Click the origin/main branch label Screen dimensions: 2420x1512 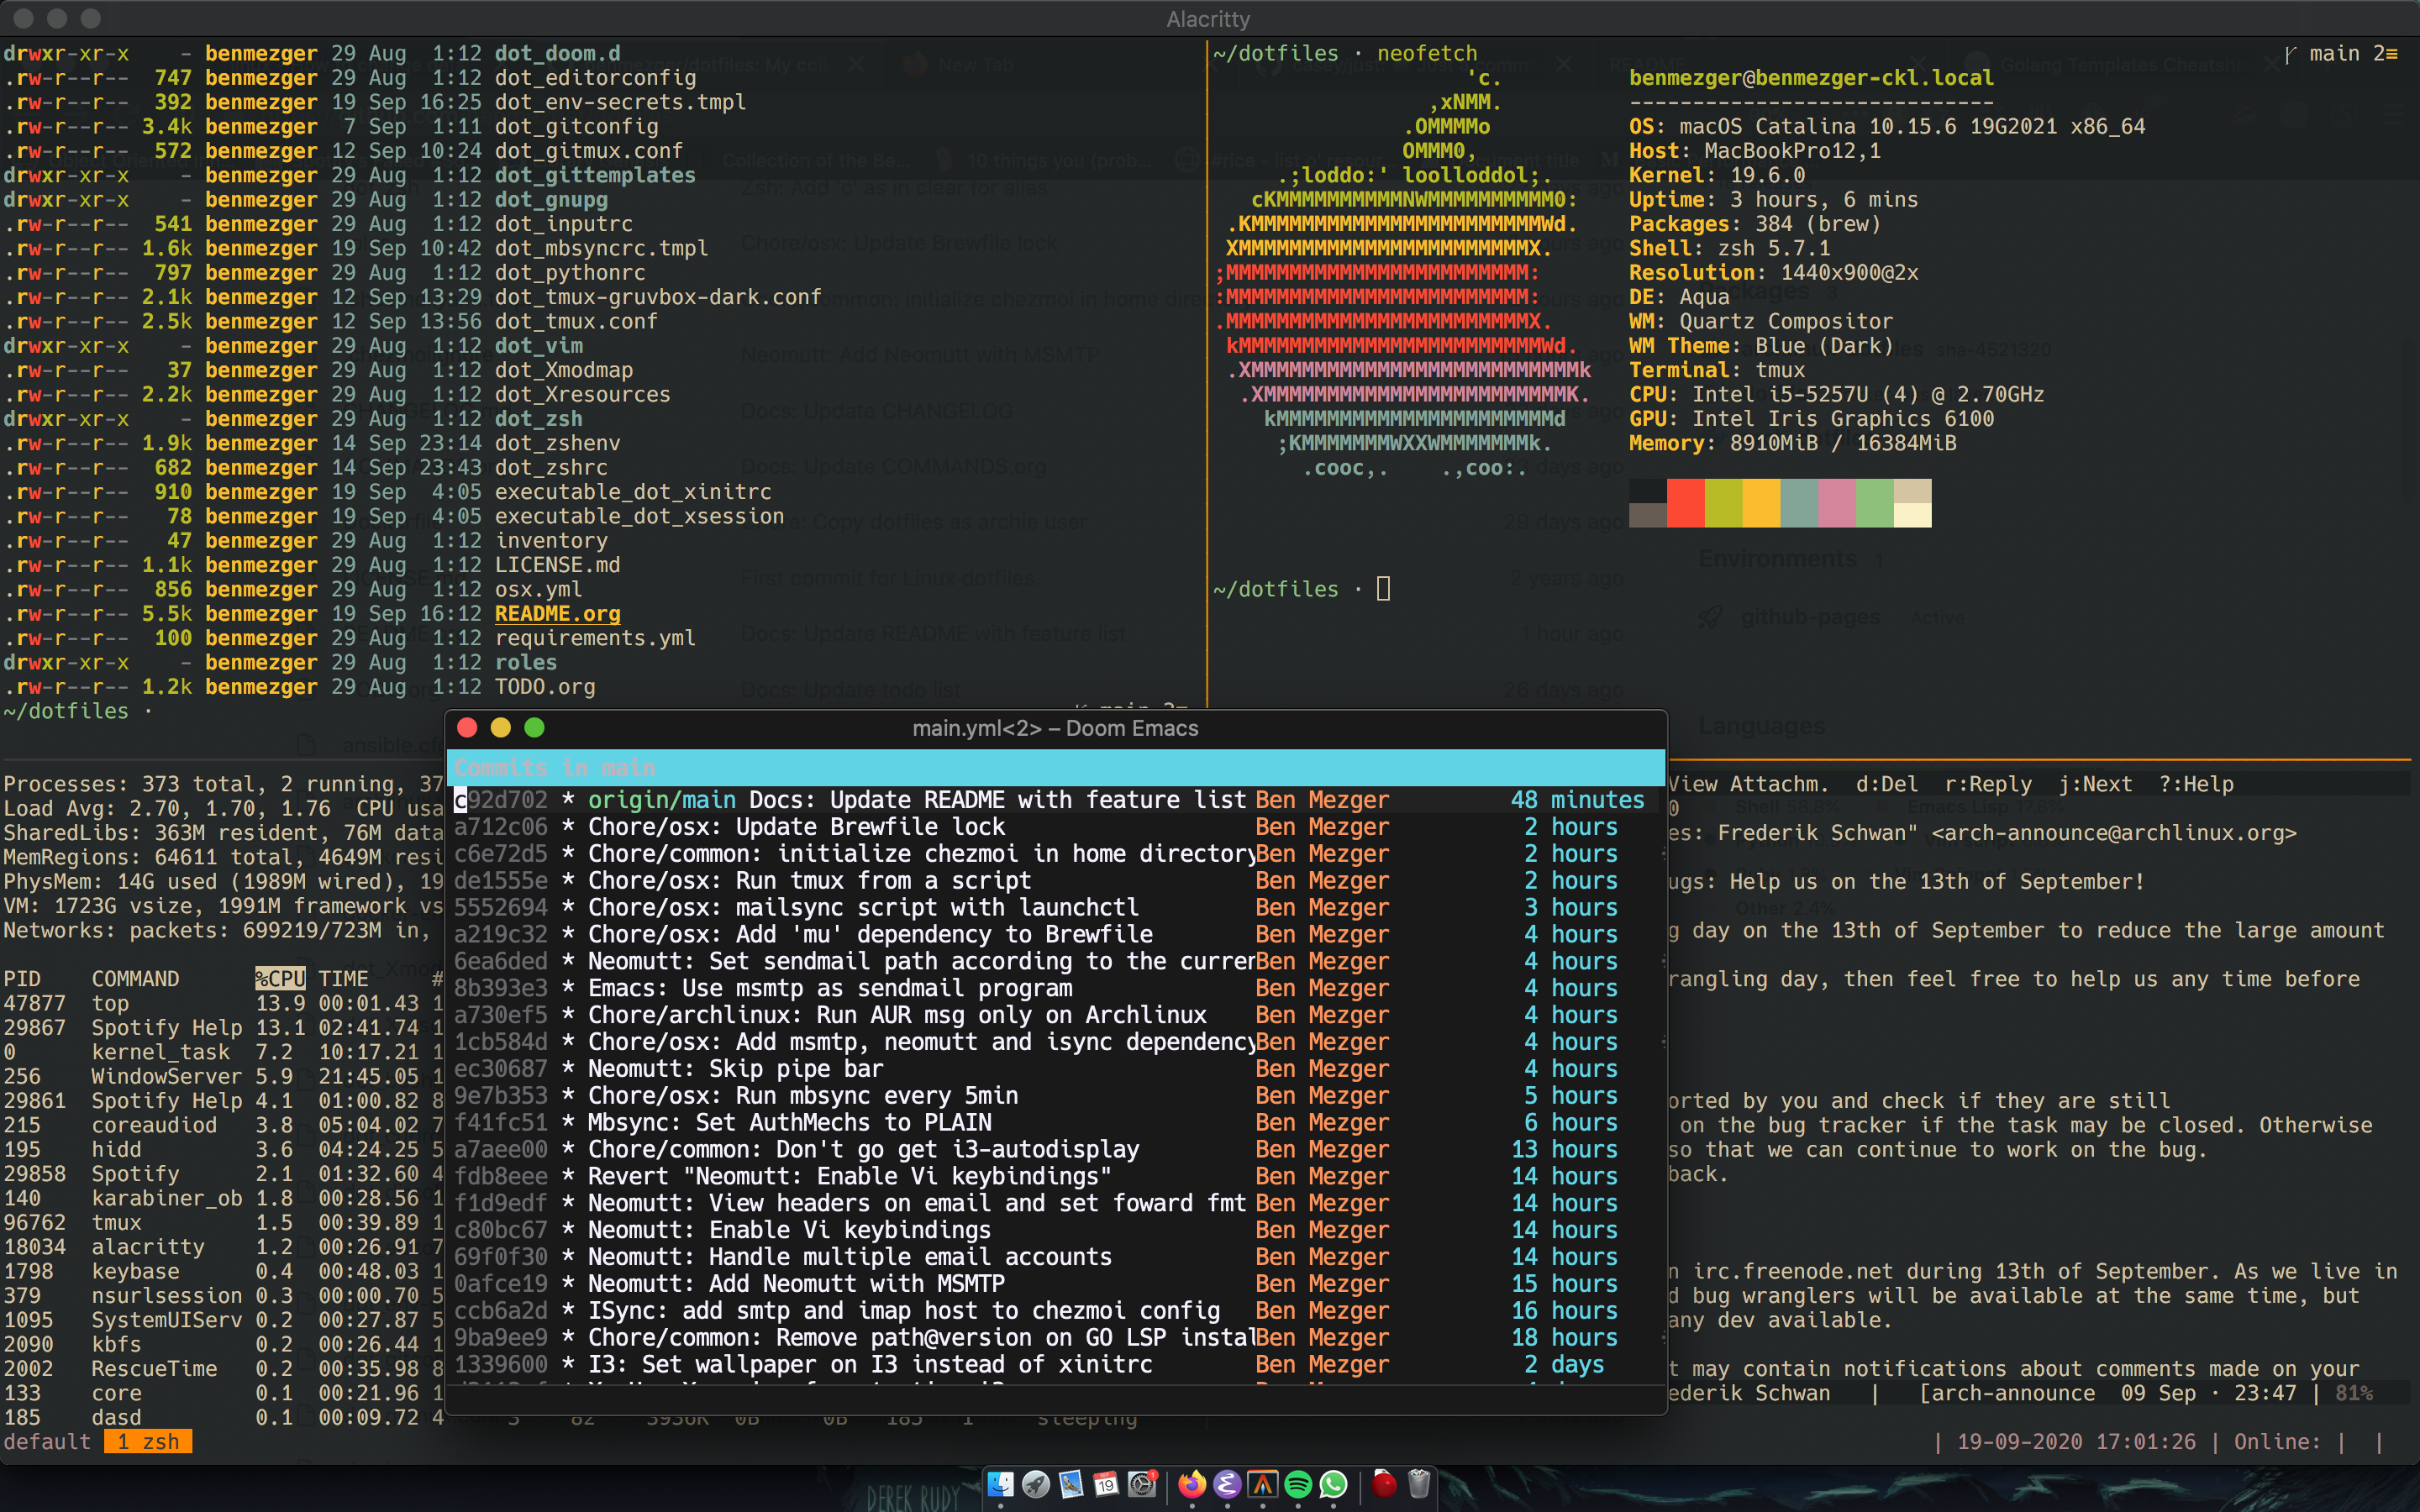pos(661,800)
